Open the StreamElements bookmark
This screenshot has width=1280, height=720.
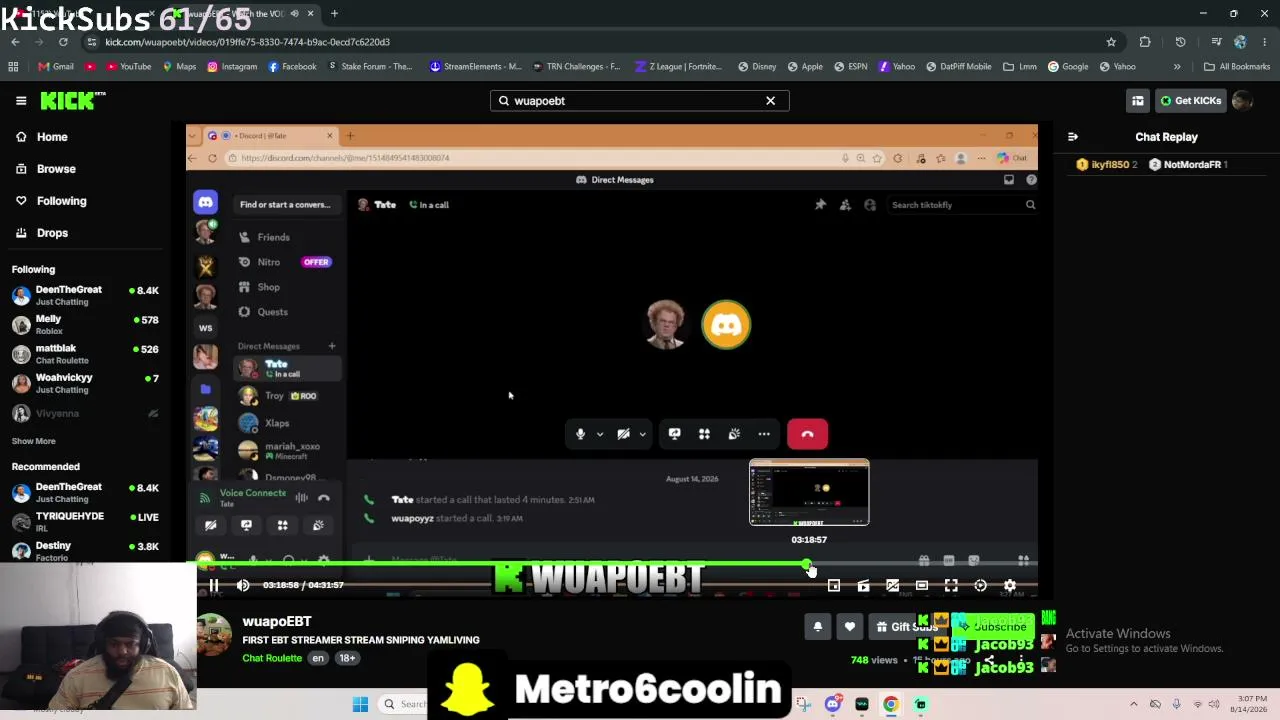[475, 67]
